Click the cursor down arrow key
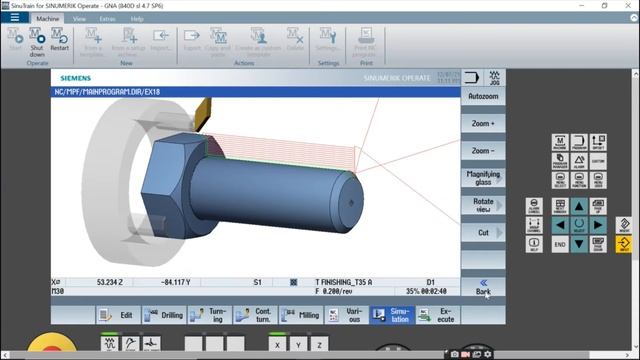Image resolution: width=640 pixels, height=360 pixels. coord(579,244)
